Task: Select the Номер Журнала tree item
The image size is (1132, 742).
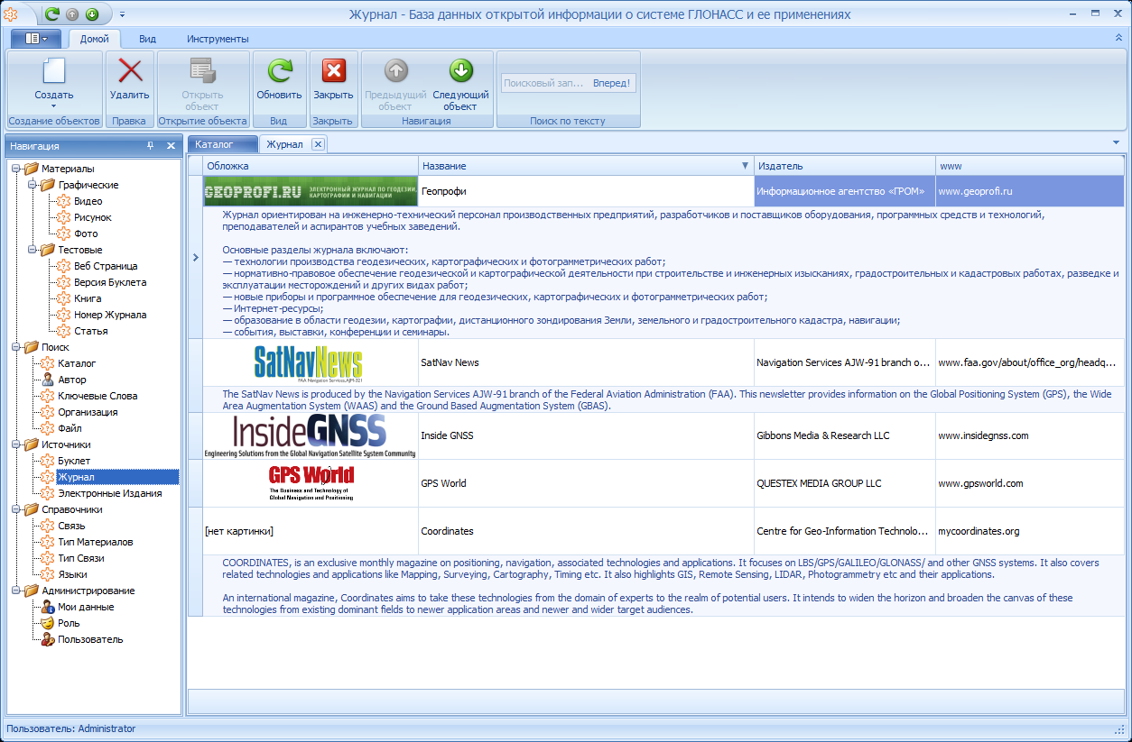Action: pyautogui.click(x=110, y=315)
